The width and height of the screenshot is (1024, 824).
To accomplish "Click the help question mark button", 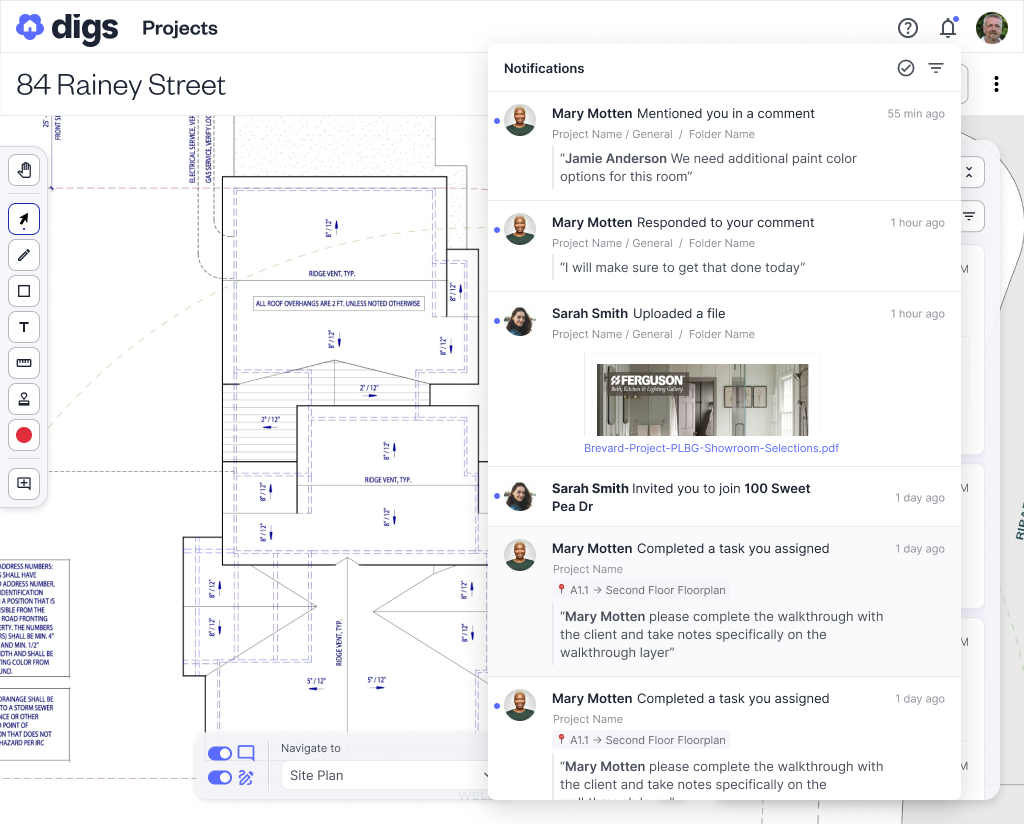I will click(908, 28).
